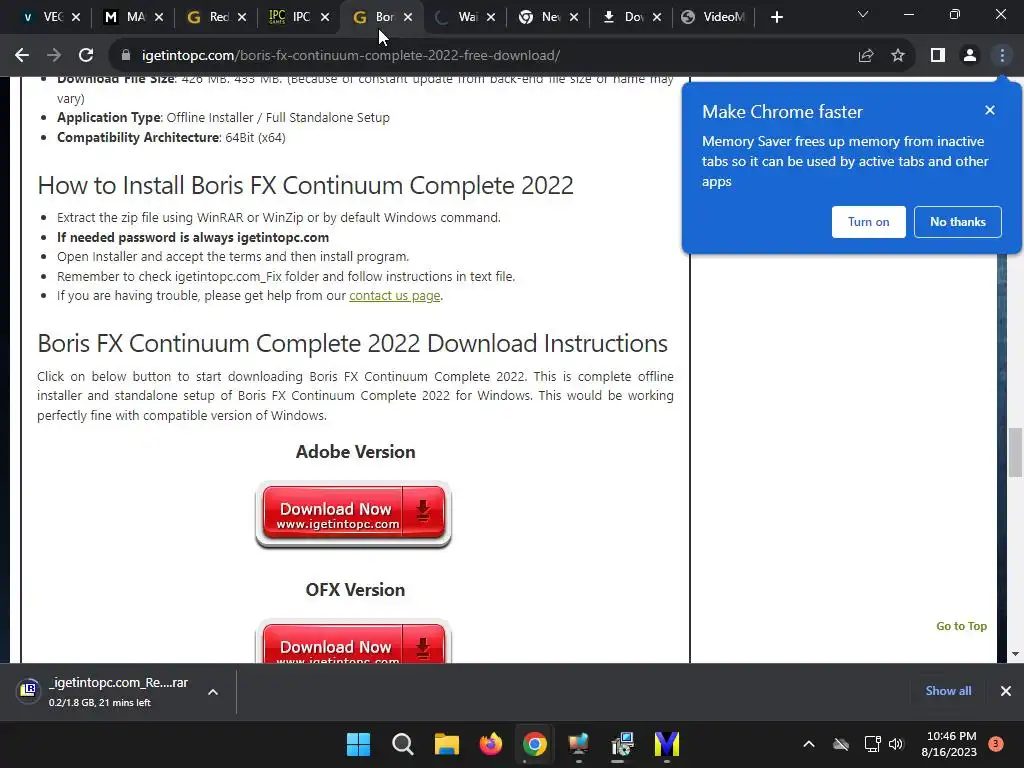Open Chrome's three-dot menu
The image size is (1024, 768).
click(x=1002, y=56)
